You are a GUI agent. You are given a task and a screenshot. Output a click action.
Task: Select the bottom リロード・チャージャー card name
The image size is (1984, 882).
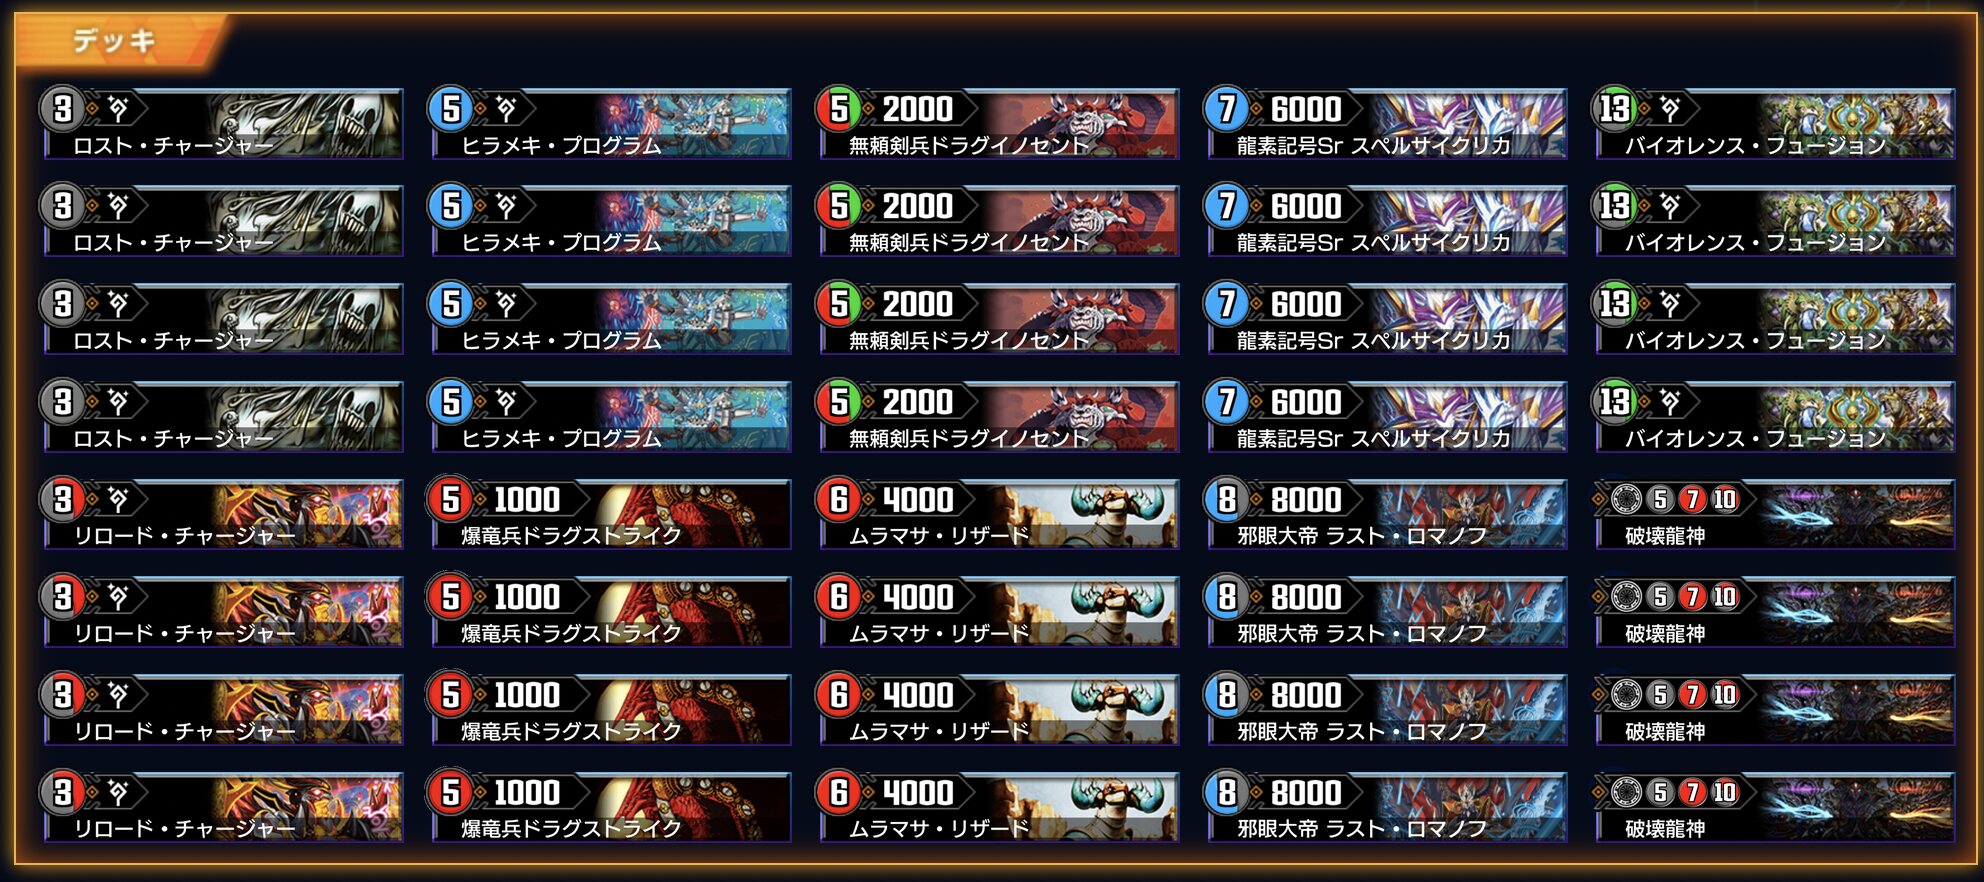point(184,829)
